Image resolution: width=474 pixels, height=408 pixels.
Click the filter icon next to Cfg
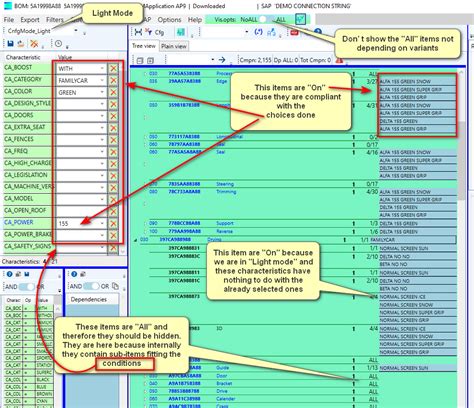click(149, 32)
